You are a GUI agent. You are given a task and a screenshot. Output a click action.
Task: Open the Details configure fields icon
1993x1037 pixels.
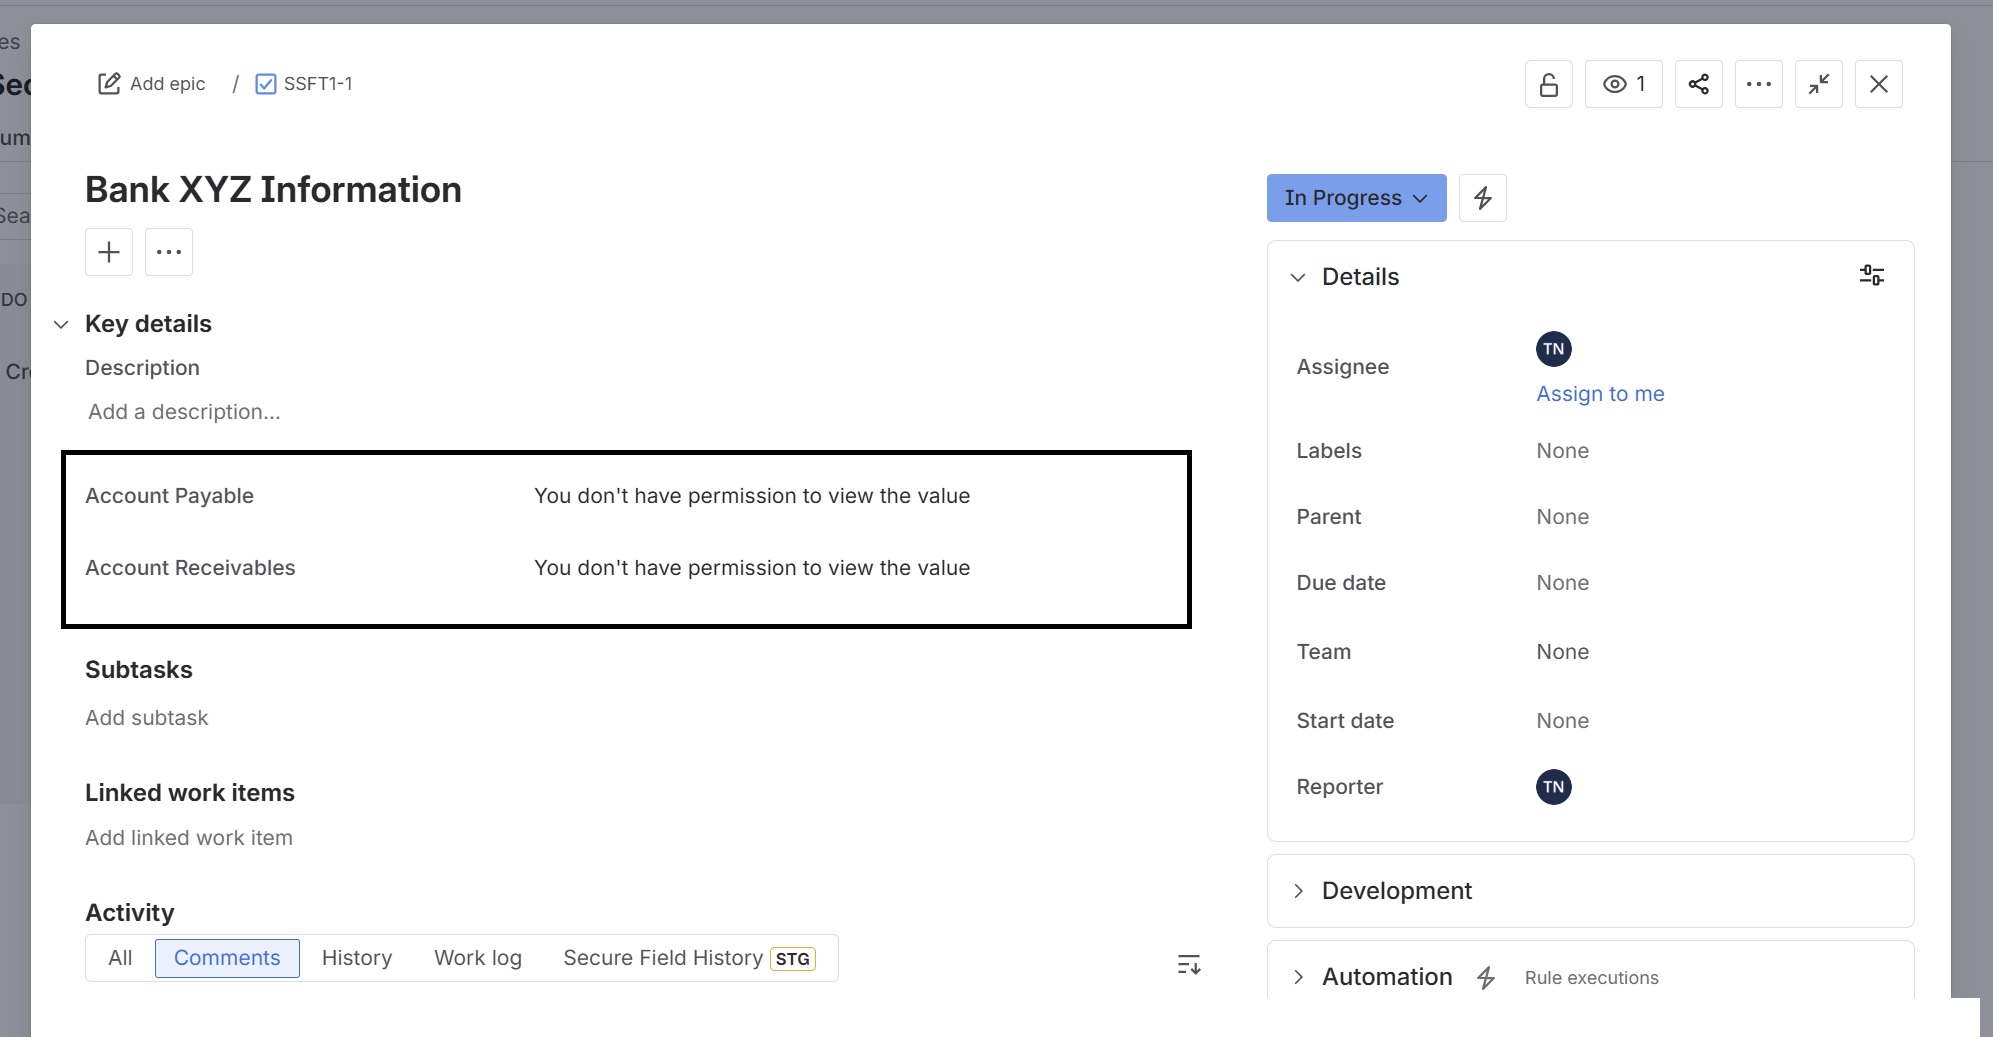tap(1871, 276)
